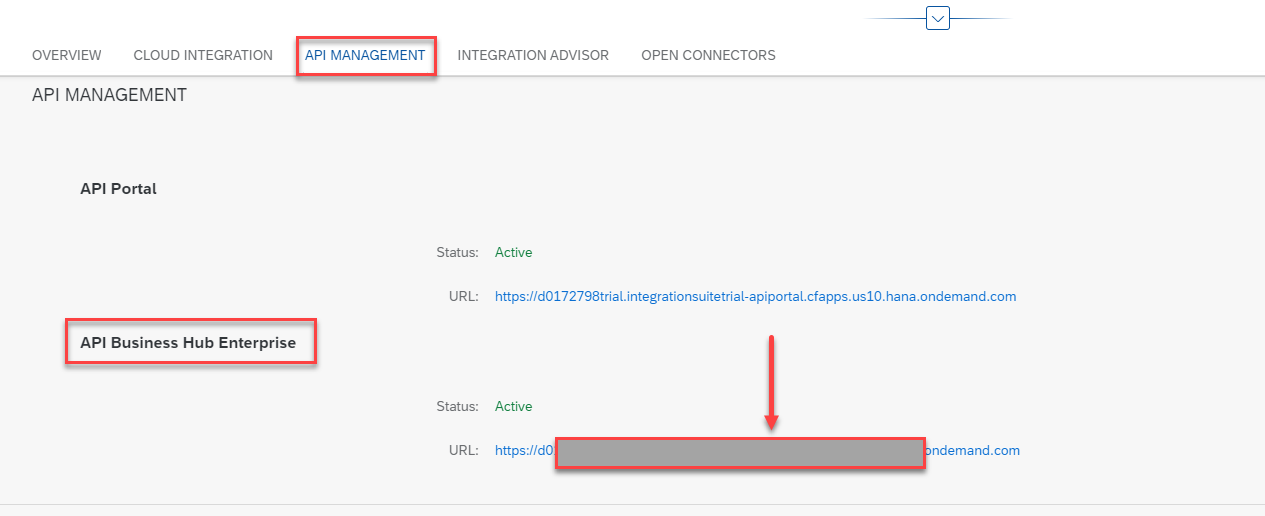Switch to the Overview tab
1265x516 pixels.
[66, 55]
